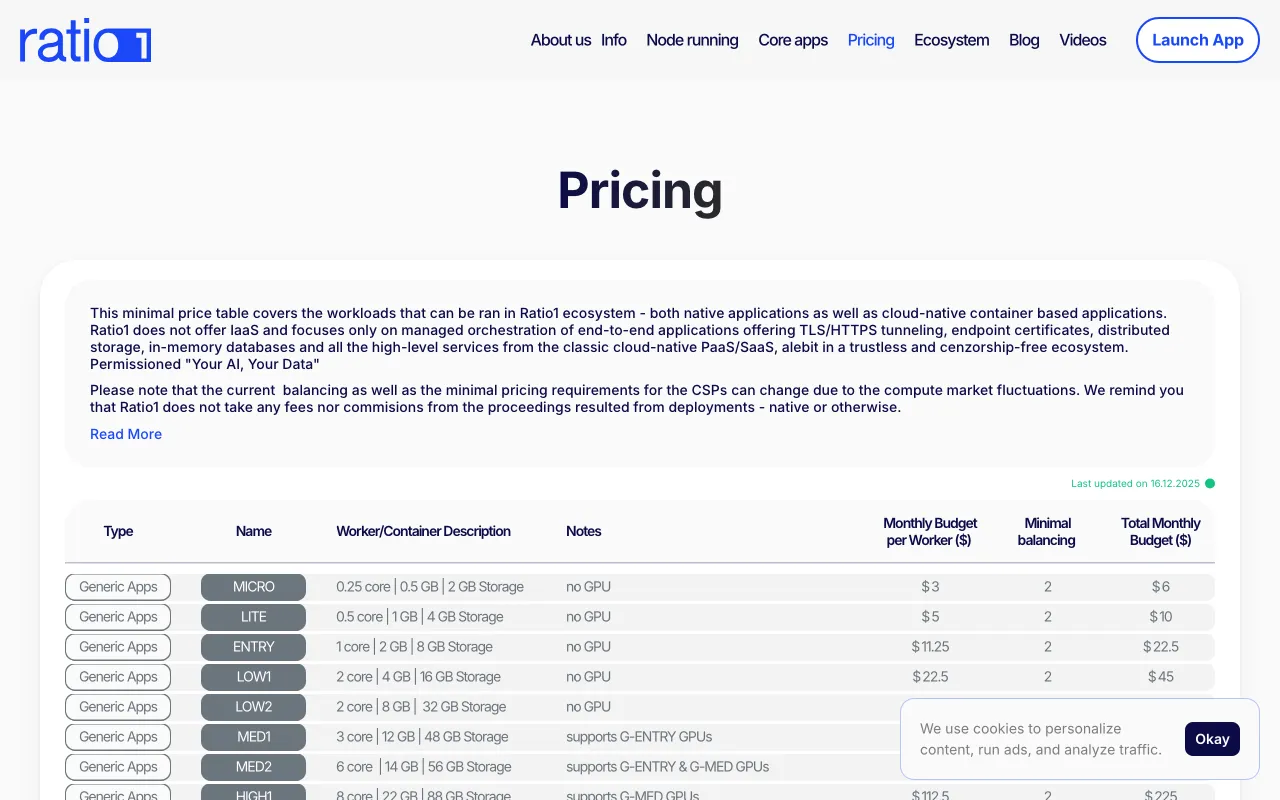Screen dimensions: 1280x800
Task: Open the About us menu item
Action: coord(560,40)
